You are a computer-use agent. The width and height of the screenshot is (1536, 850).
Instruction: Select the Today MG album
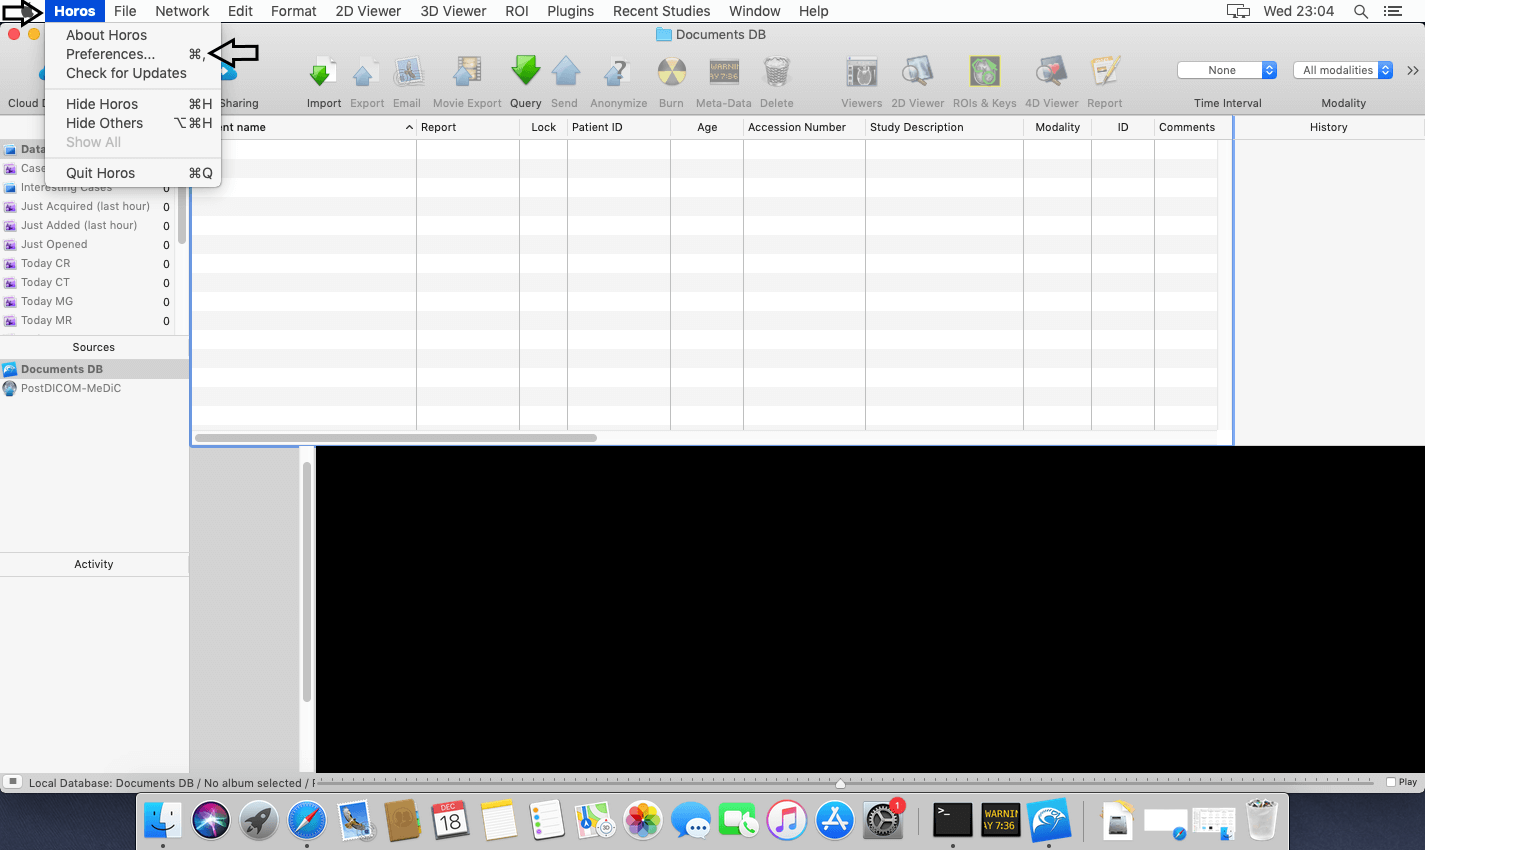87,302
